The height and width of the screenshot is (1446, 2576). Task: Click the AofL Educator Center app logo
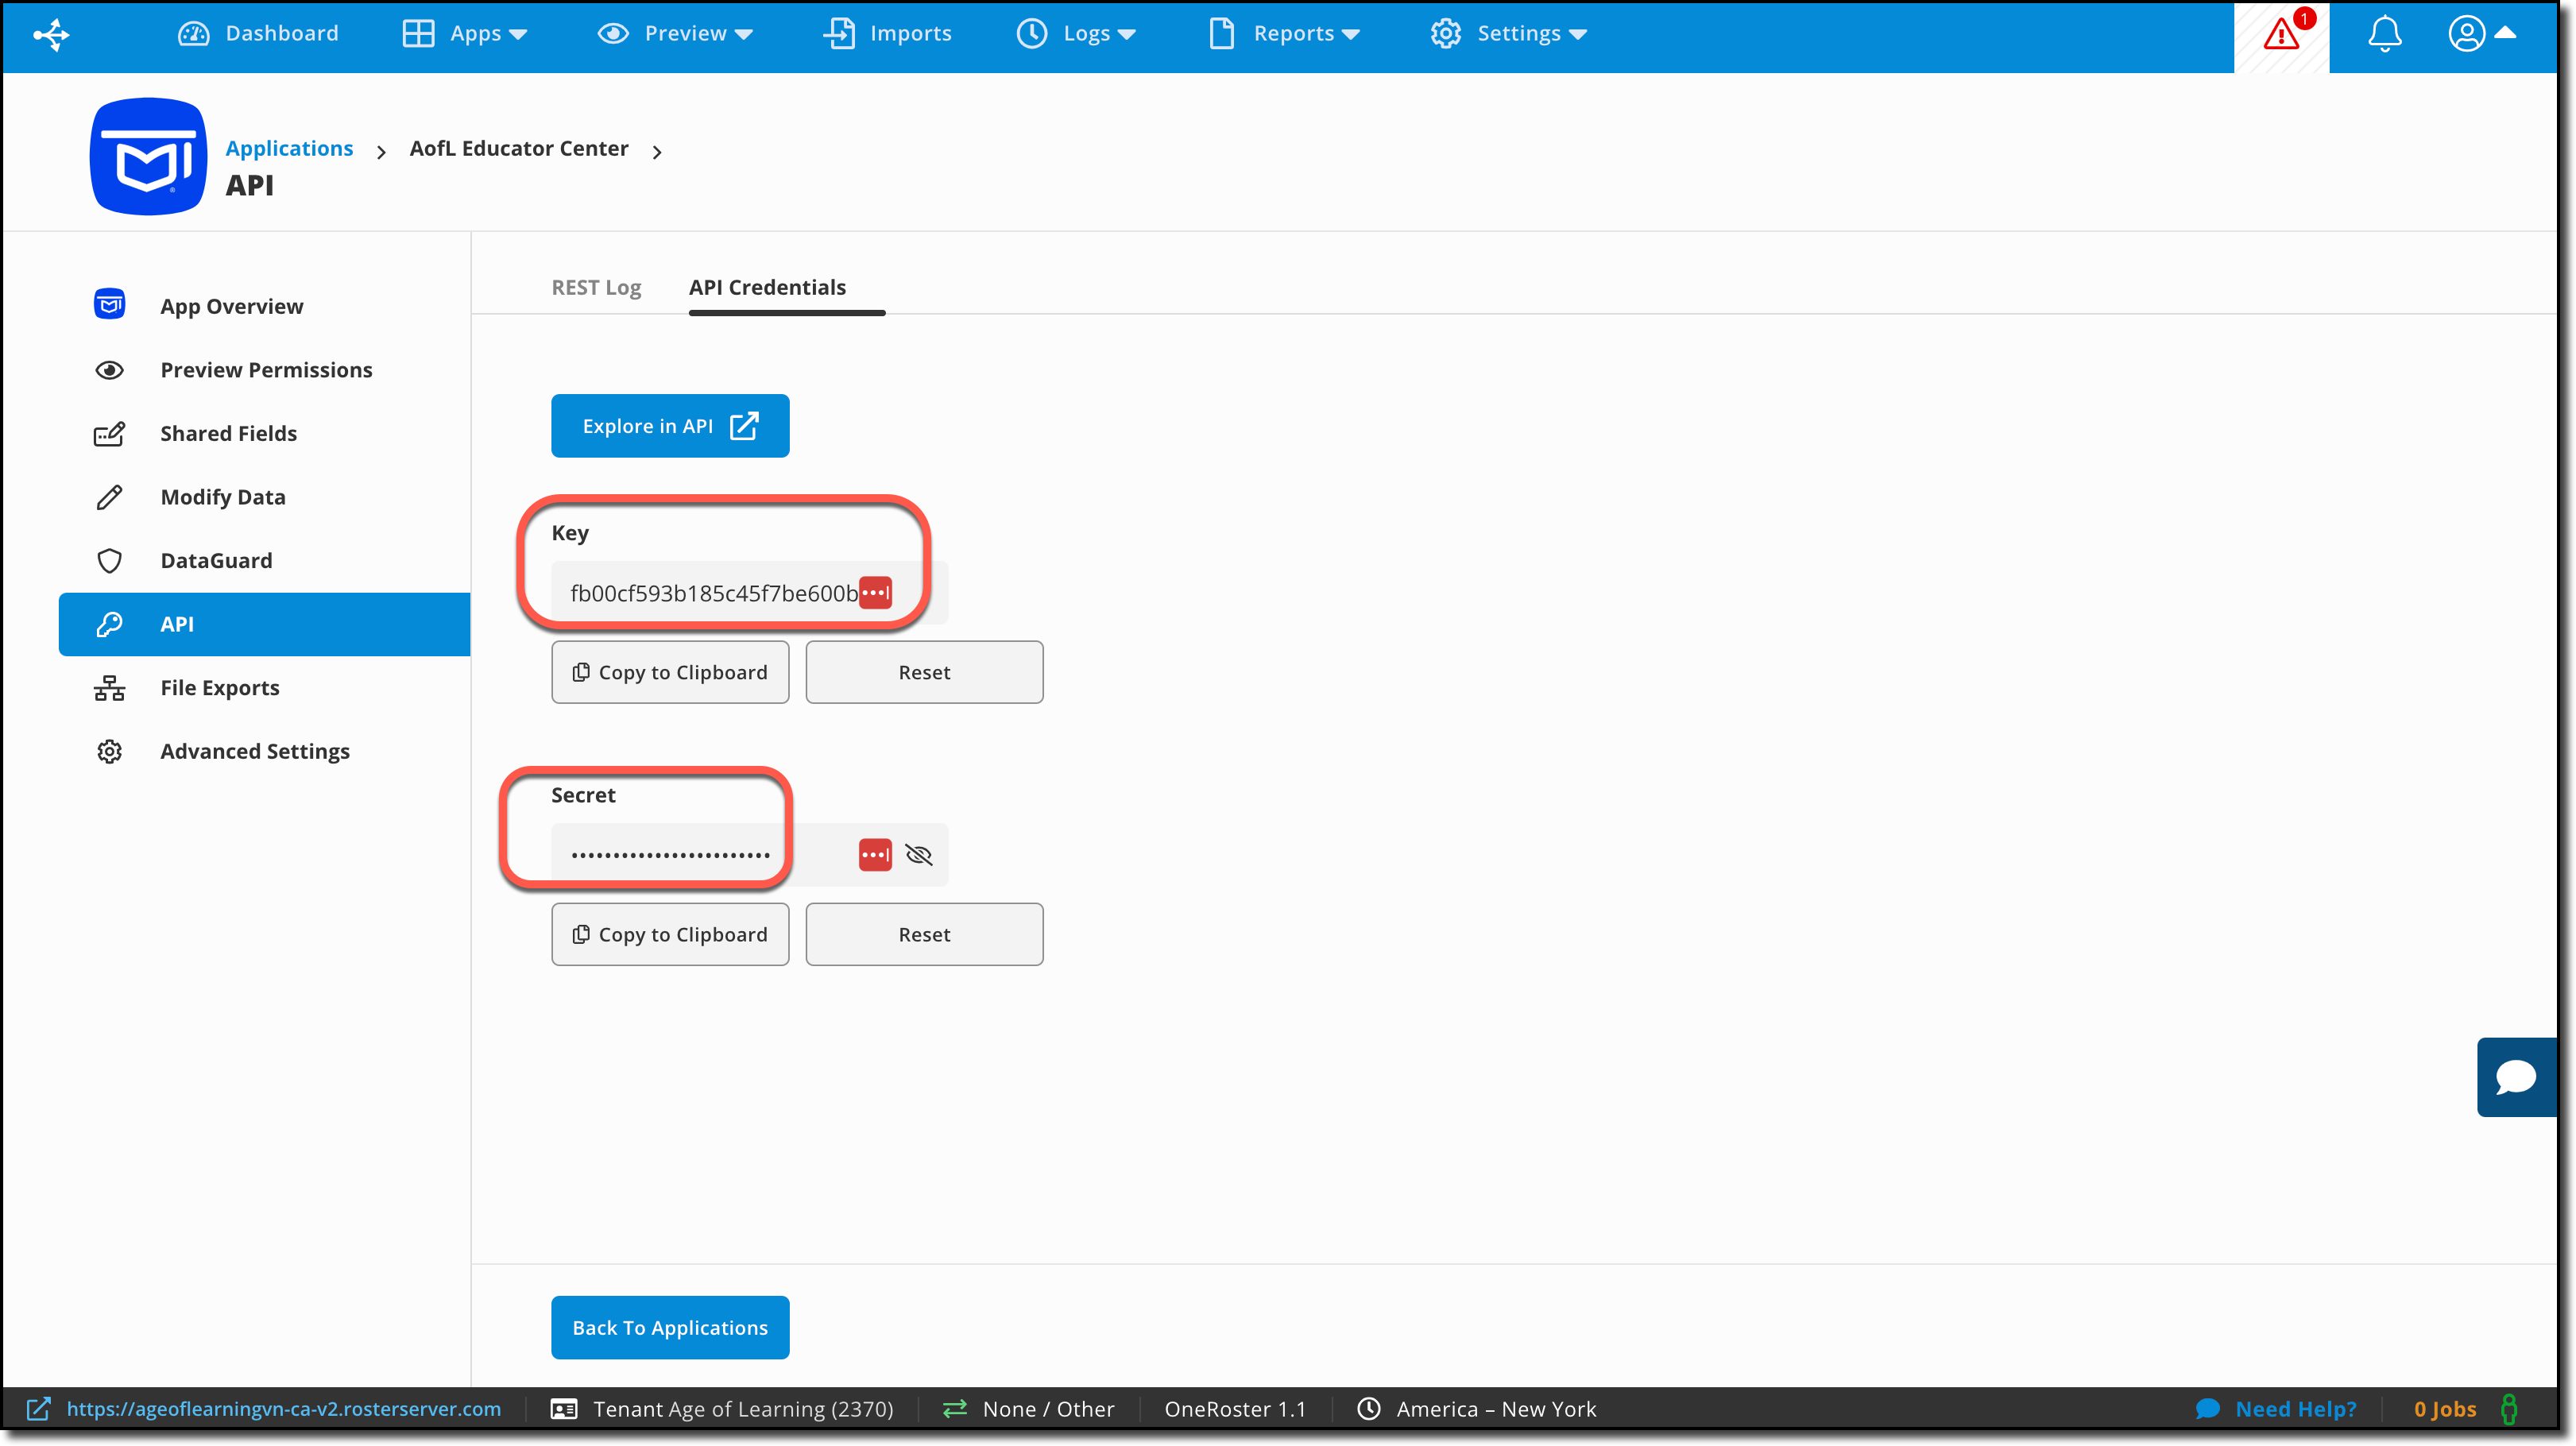point(148,157)
